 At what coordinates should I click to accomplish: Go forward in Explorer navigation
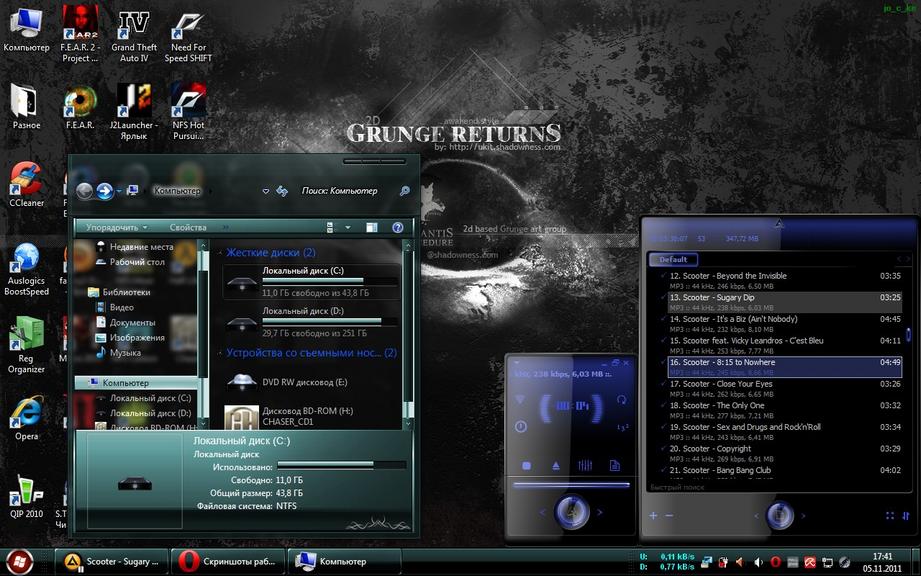pyautogui.click(x=105, y=191)
